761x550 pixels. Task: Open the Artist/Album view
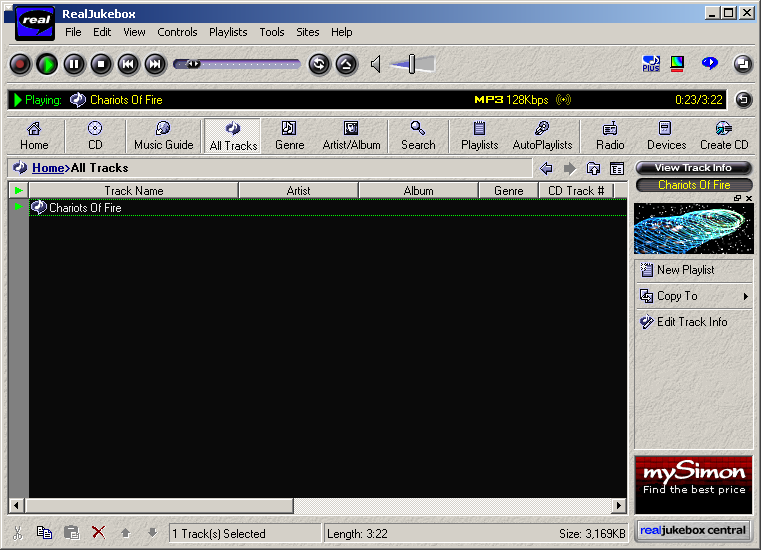pyautogui.click(x=351, y=136)
